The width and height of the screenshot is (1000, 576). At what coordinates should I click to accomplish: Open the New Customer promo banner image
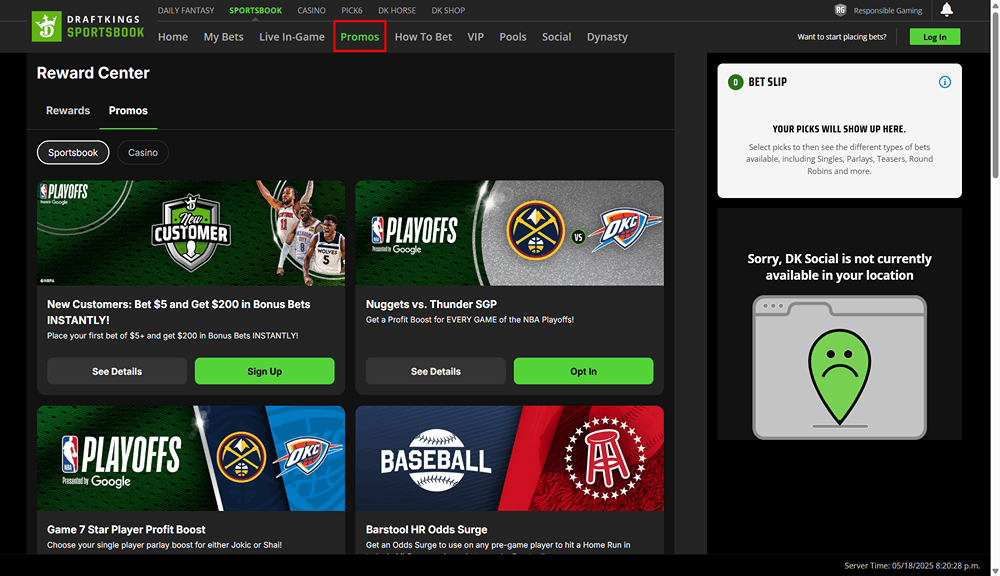point(191,233)
